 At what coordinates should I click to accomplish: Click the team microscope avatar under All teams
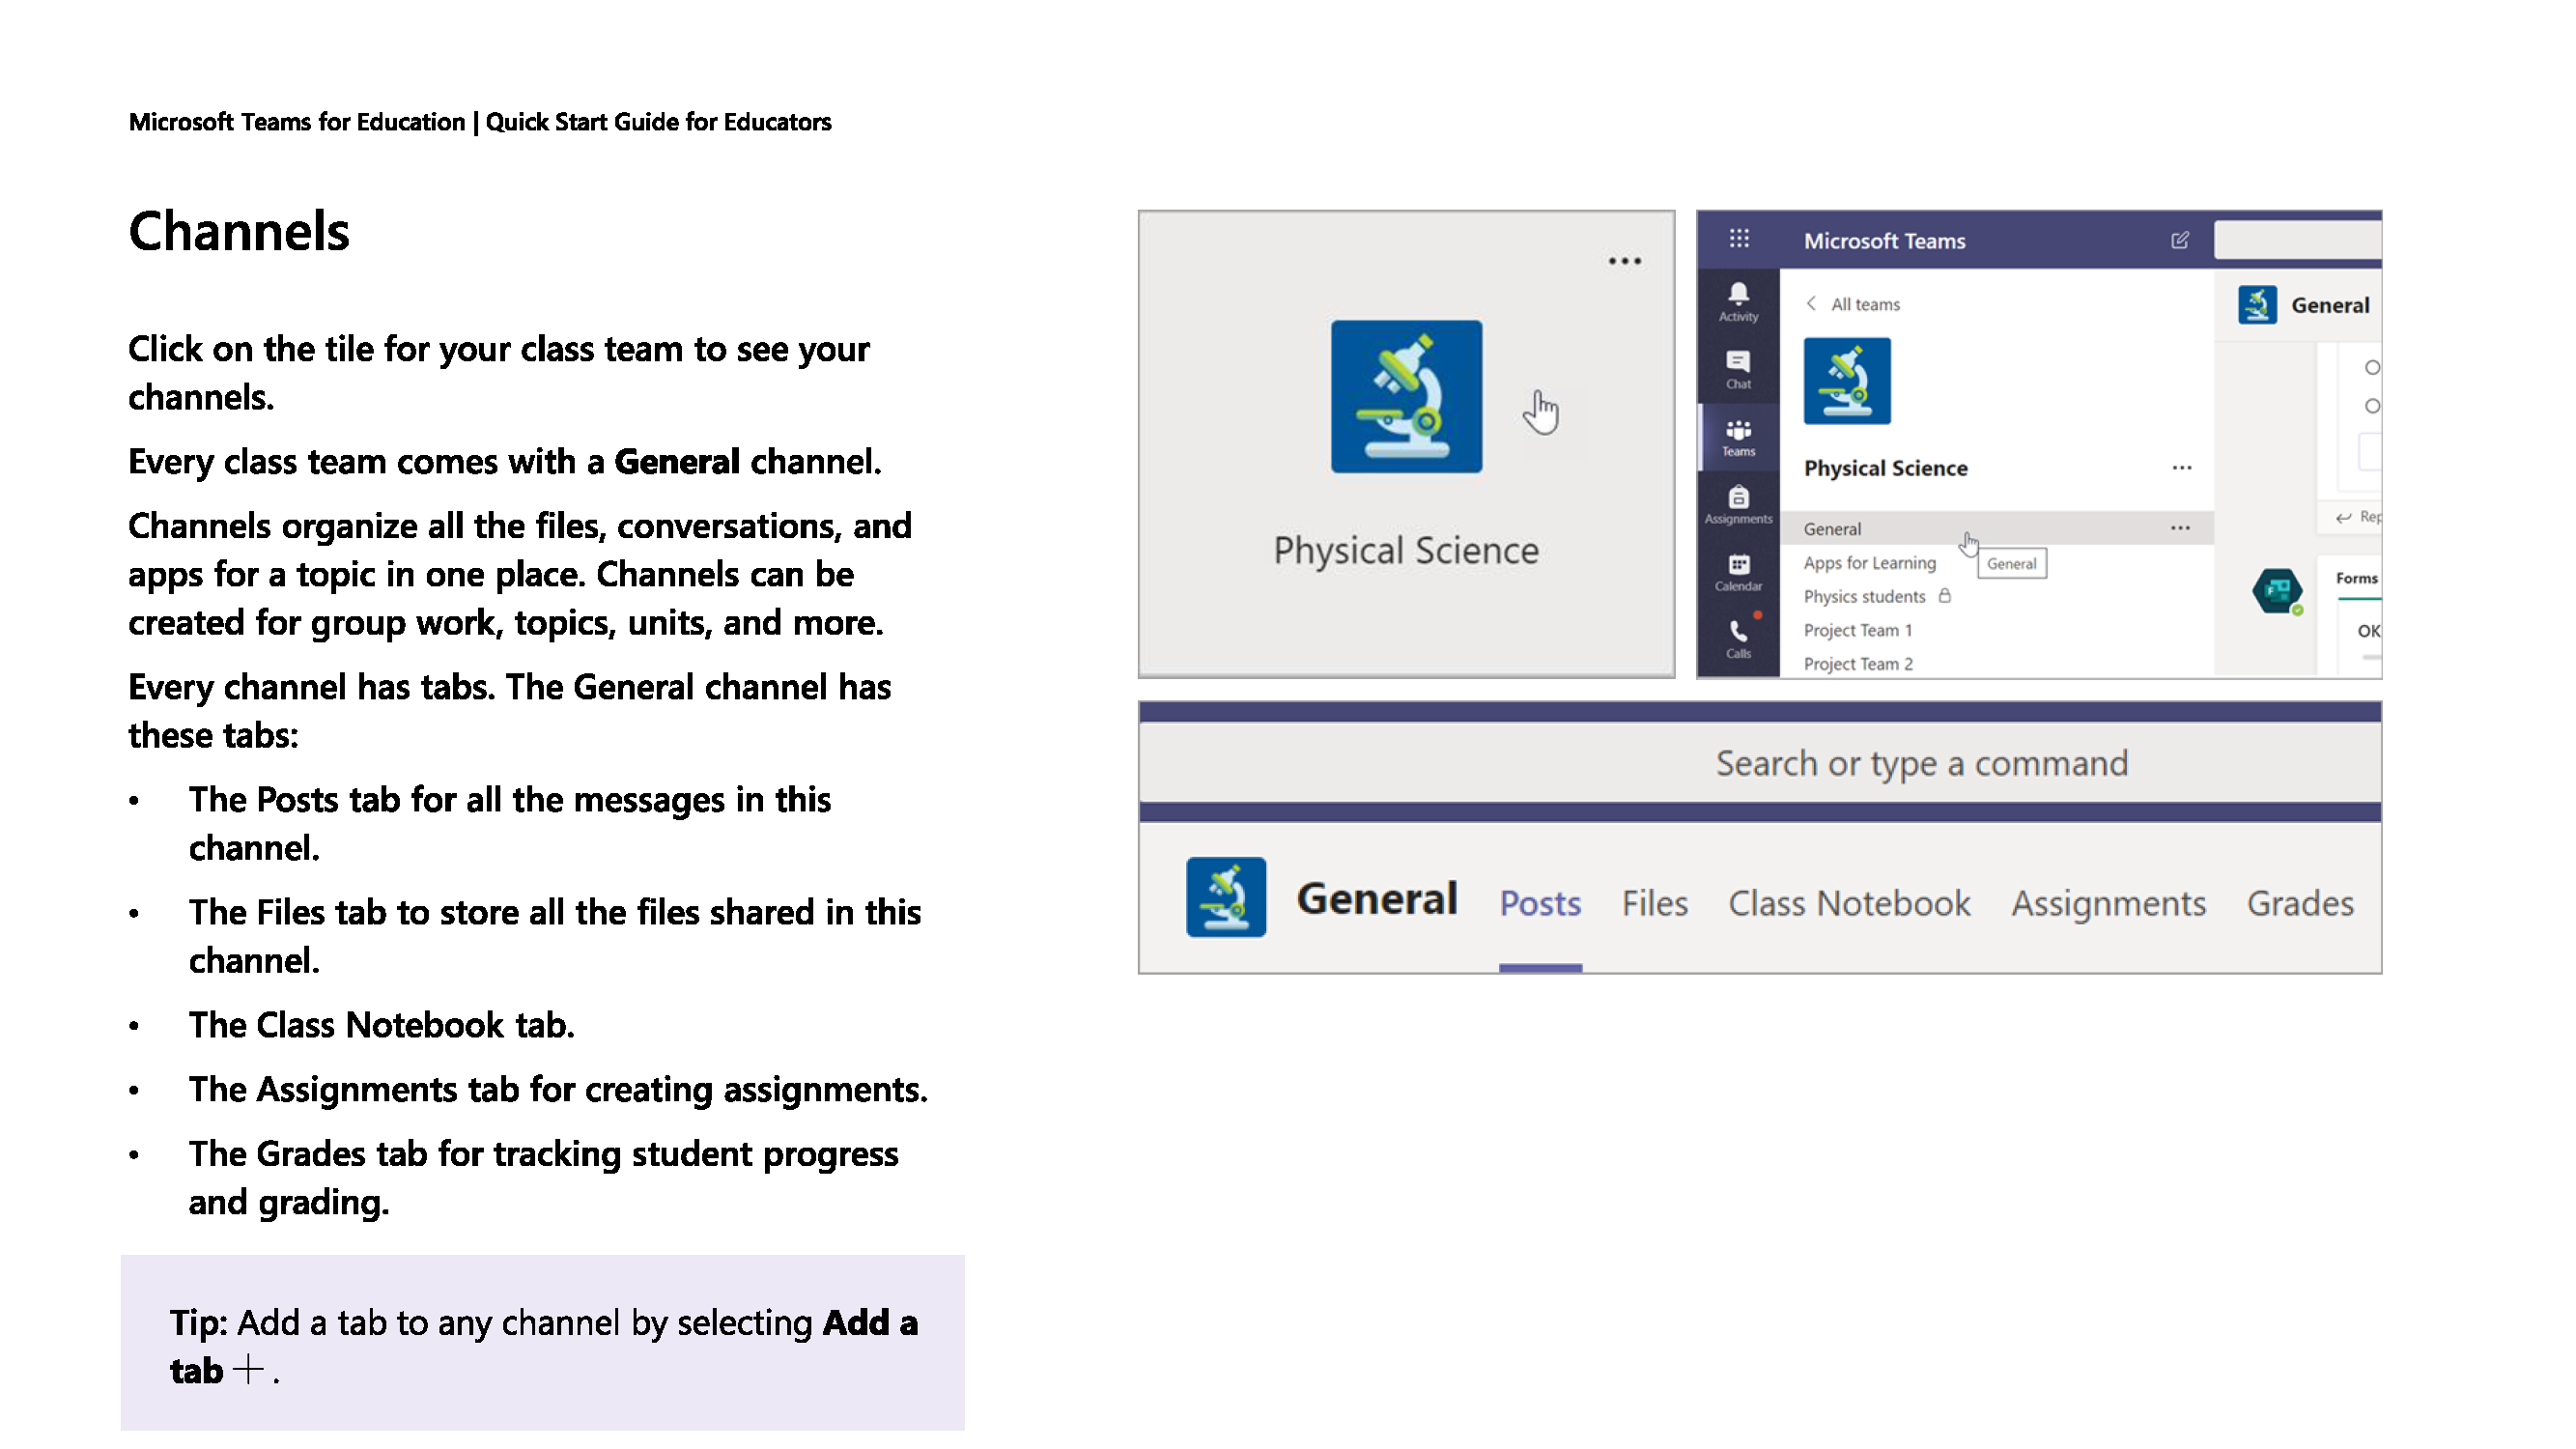click(x=1847, y=380)
